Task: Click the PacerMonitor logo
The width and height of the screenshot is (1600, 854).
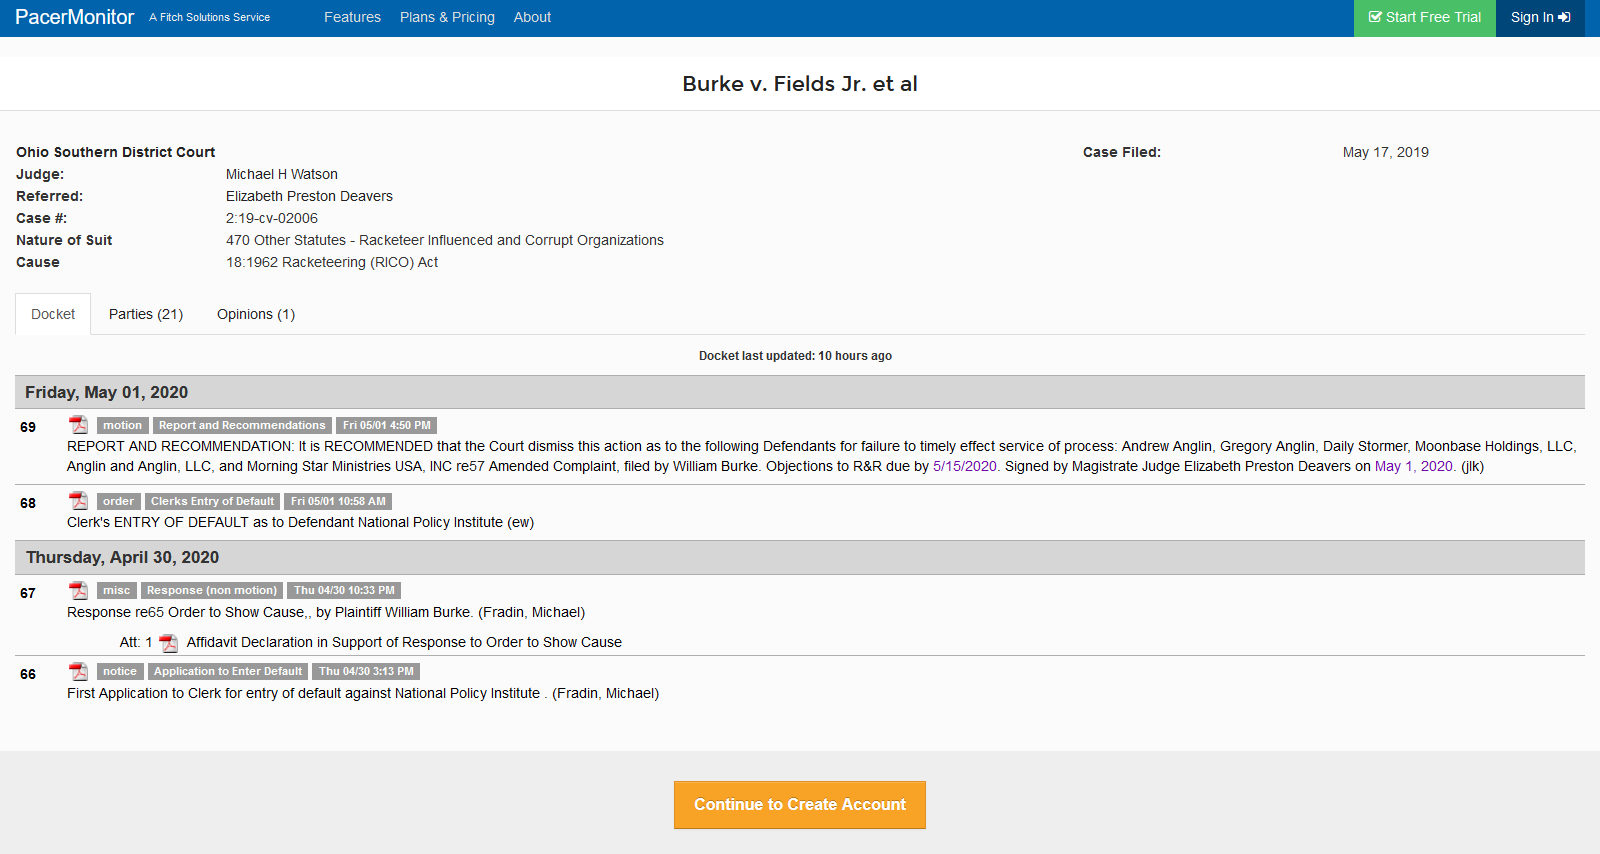Action: pos(74,17)
